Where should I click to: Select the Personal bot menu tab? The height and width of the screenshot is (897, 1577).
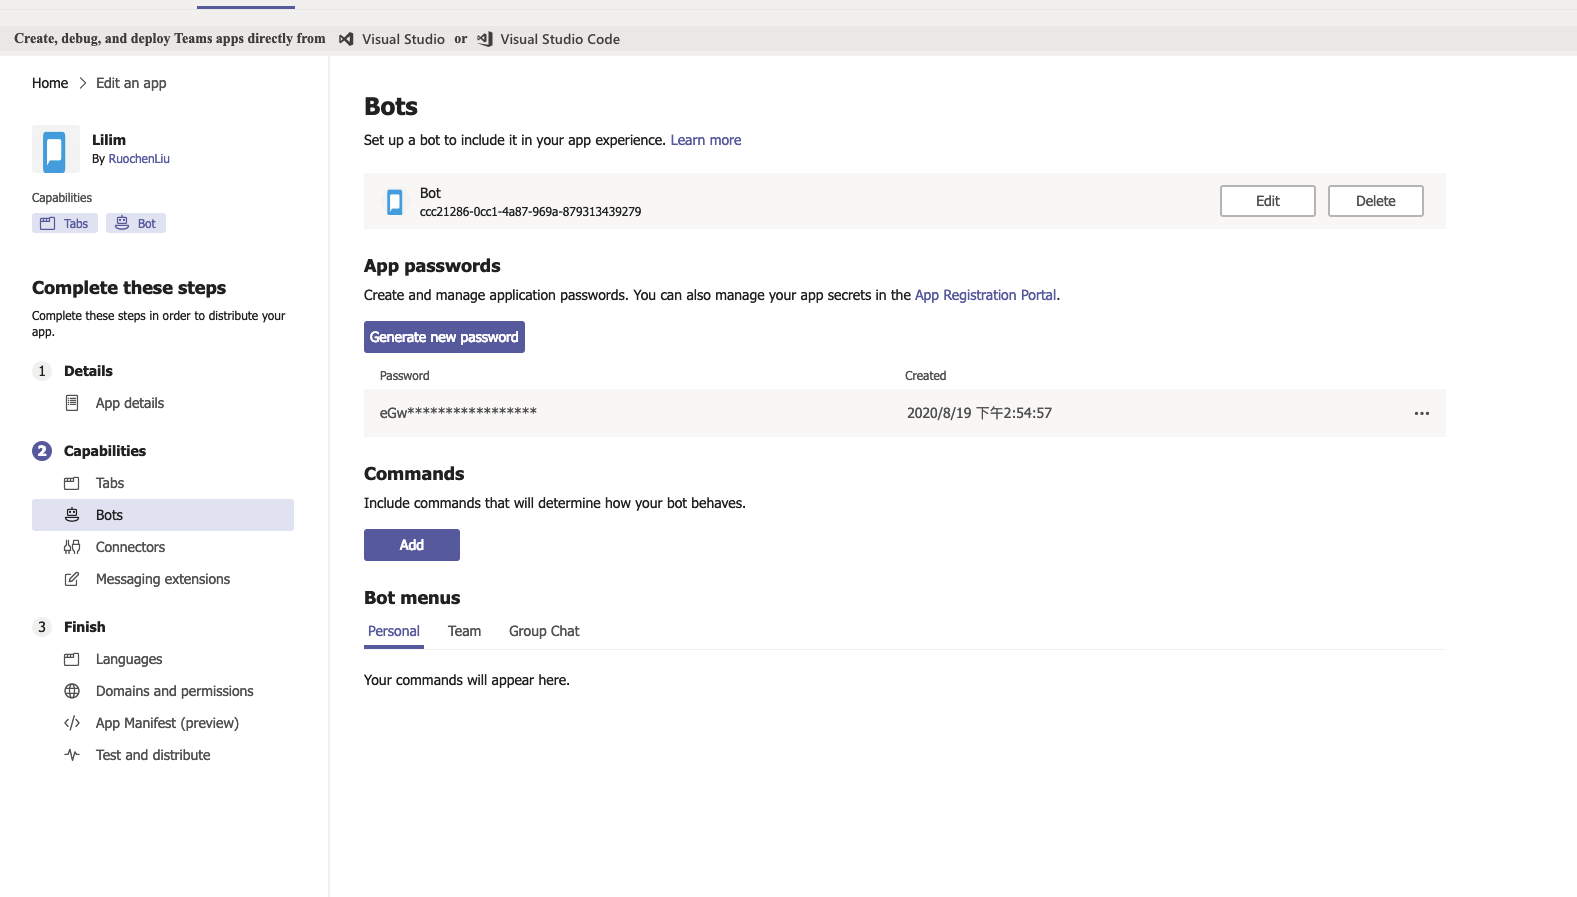coord(394,631)
